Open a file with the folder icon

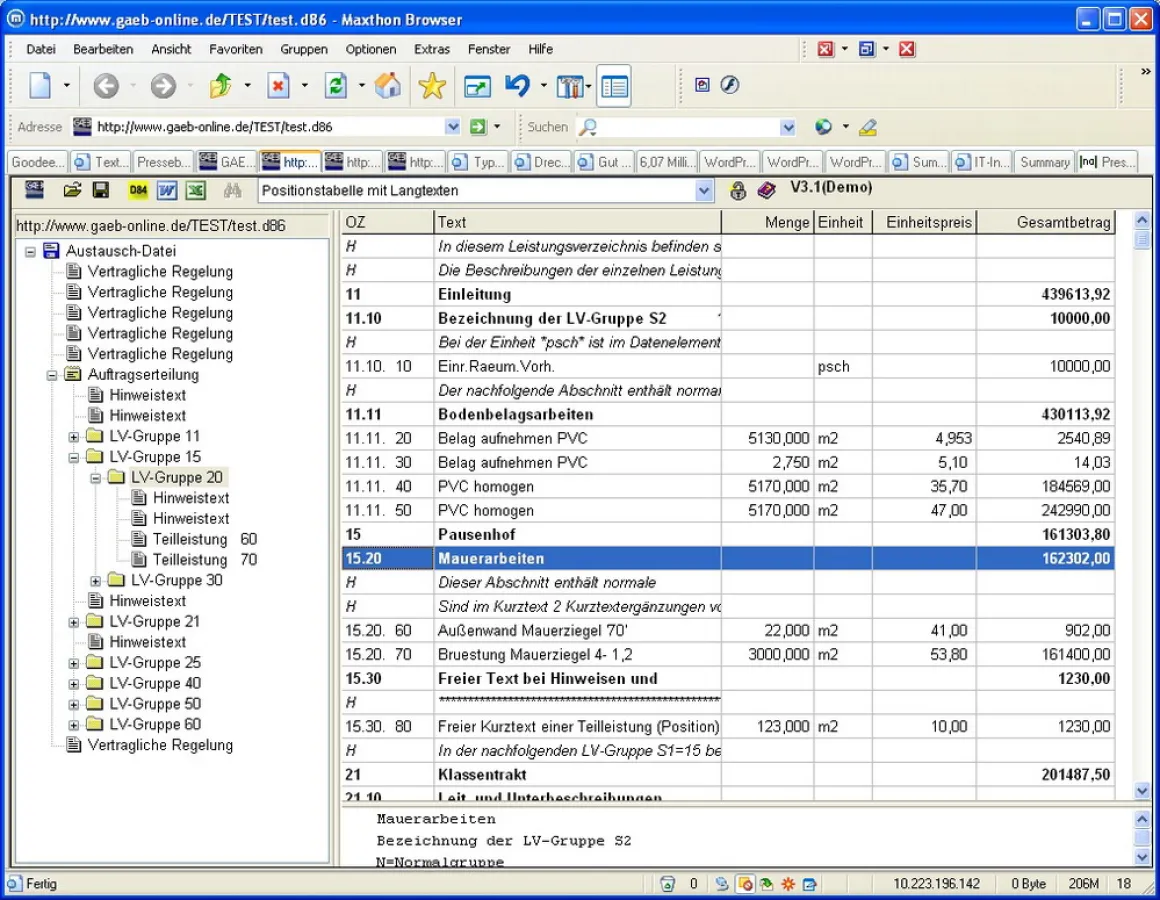(72, 190)
